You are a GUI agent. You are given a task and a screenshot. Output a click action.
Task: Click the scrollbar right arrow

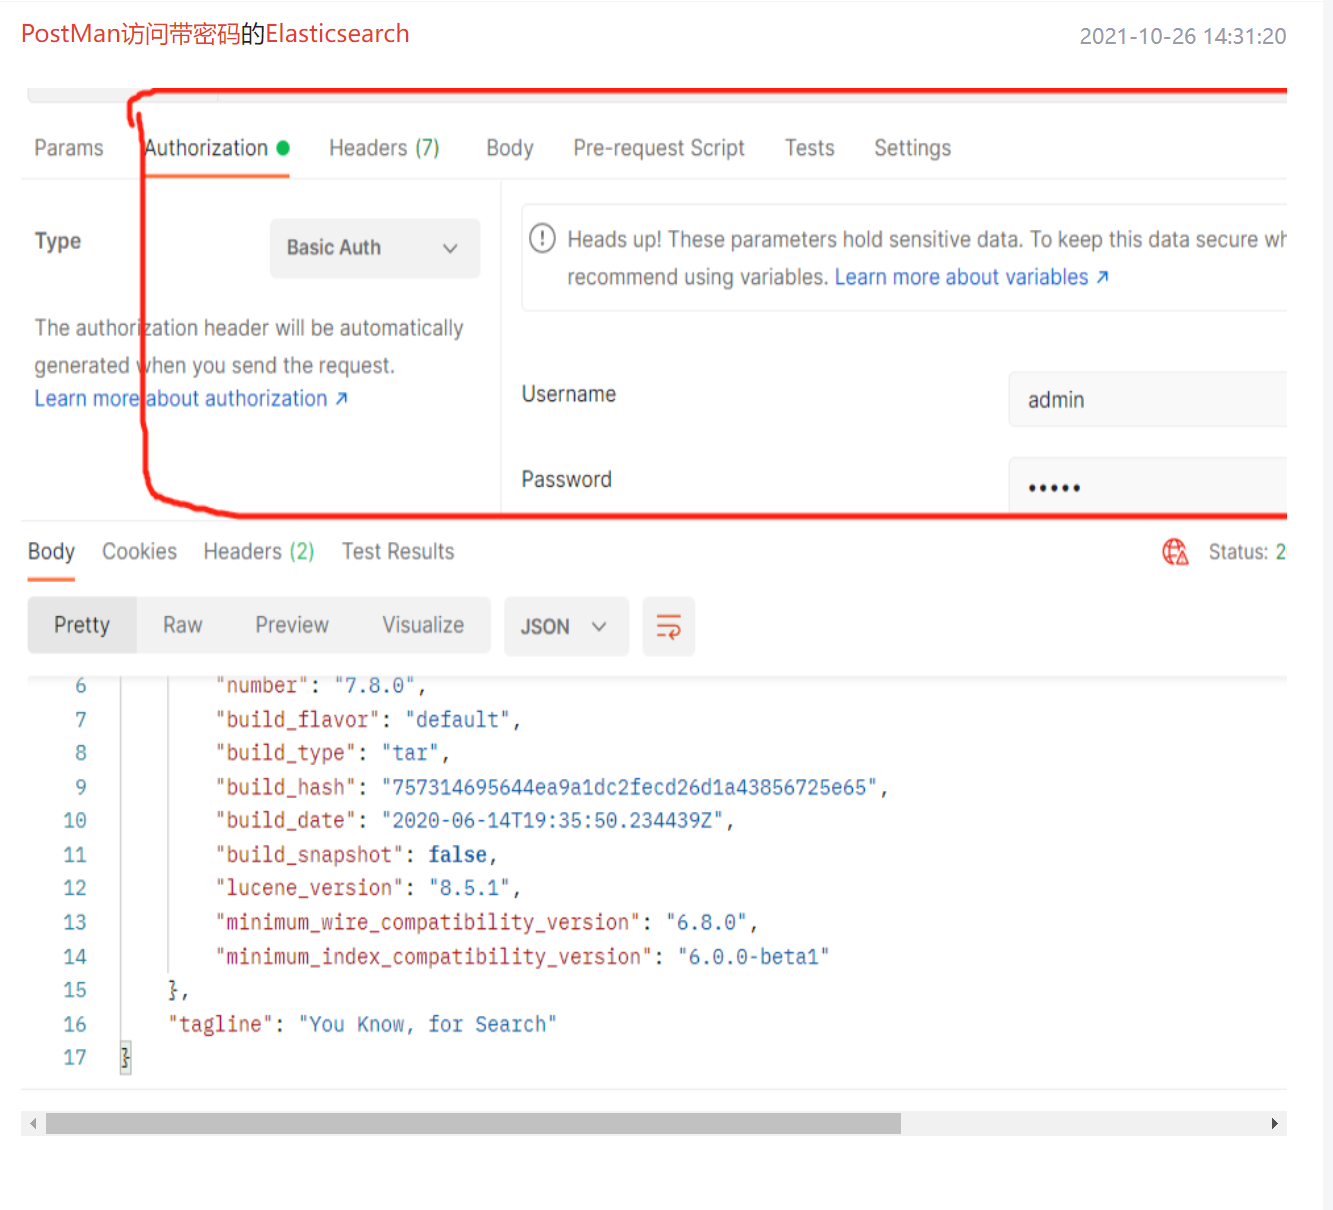1274,1124
